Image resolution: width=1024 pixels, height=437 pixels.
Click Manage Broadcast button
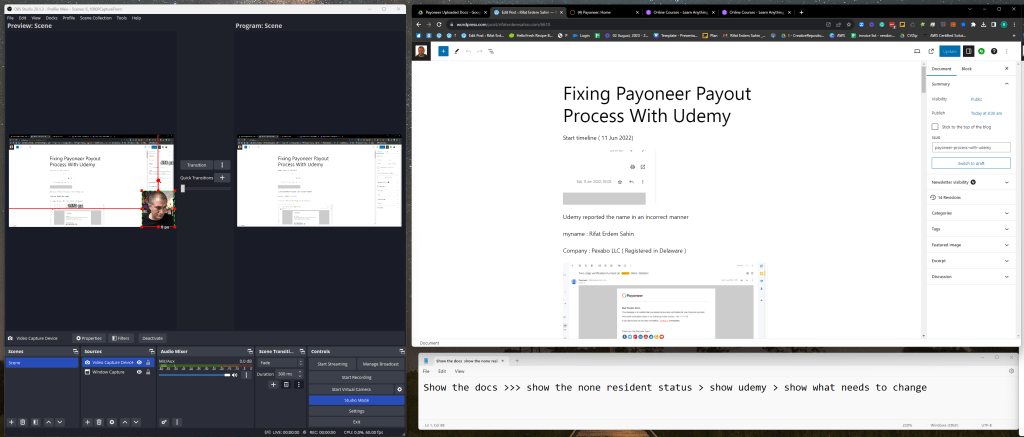pos(381,364)
